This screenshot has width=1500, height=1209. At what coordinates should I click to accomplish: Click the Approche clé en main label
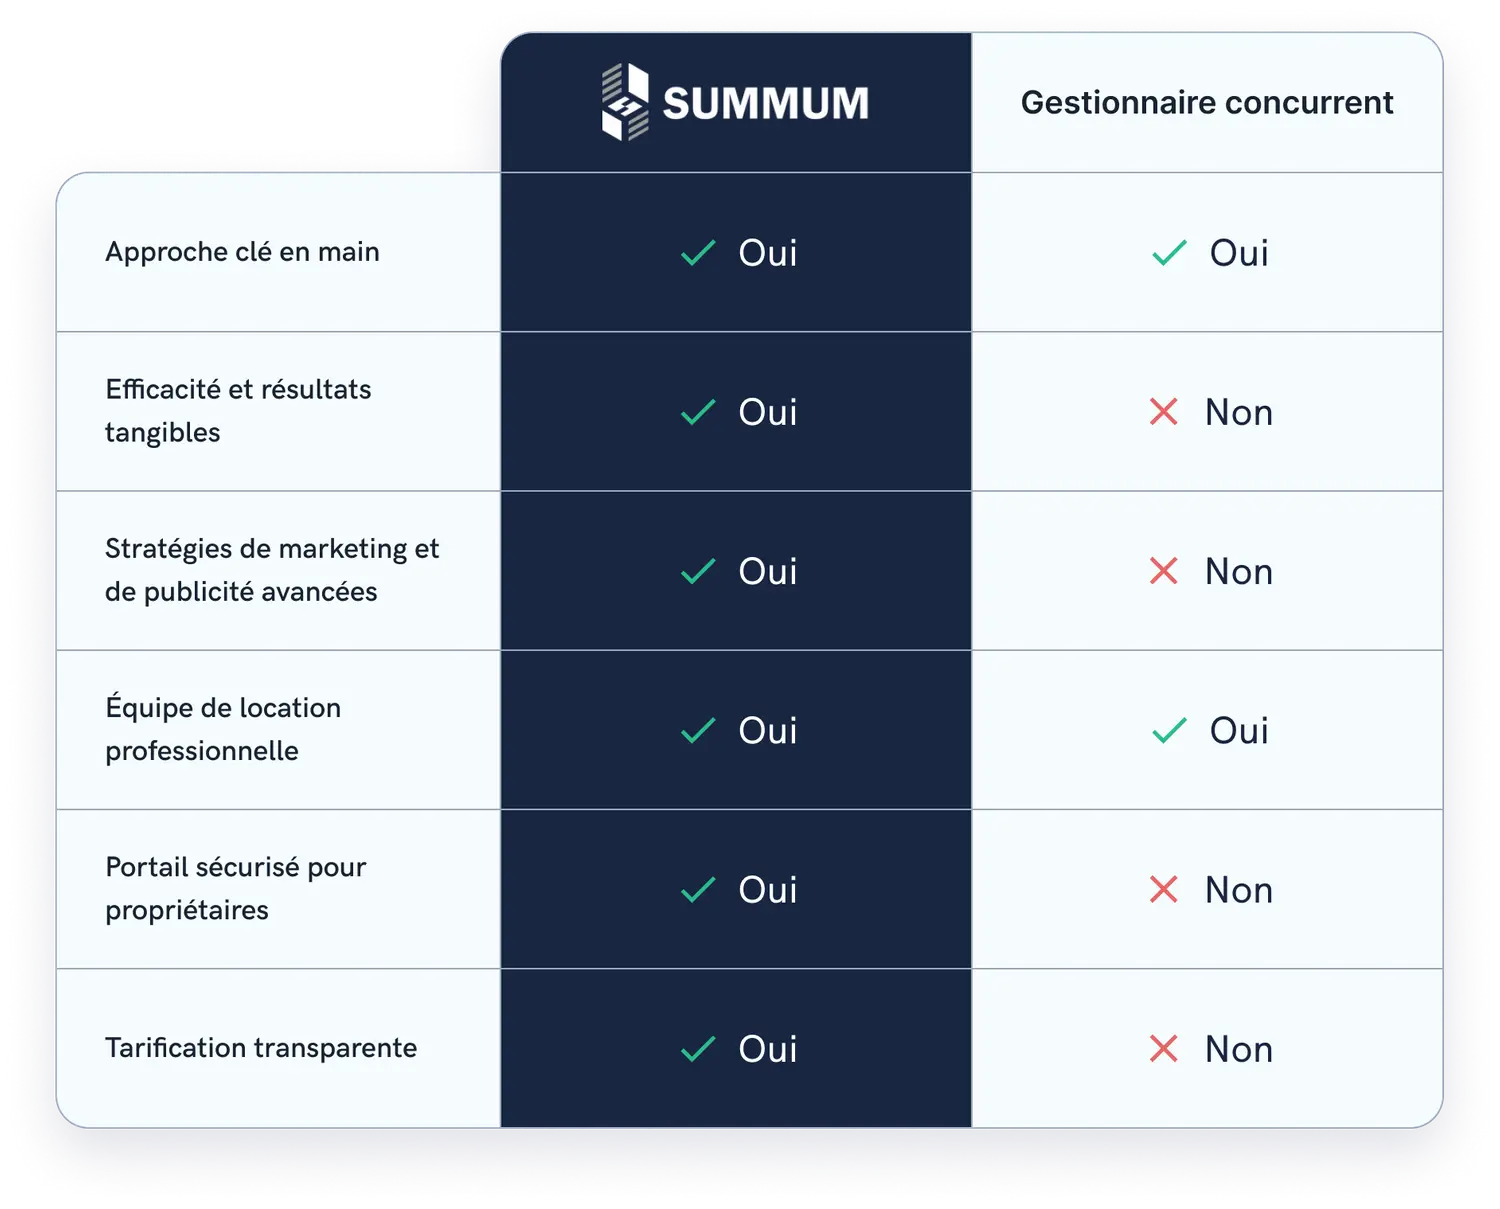242,252
